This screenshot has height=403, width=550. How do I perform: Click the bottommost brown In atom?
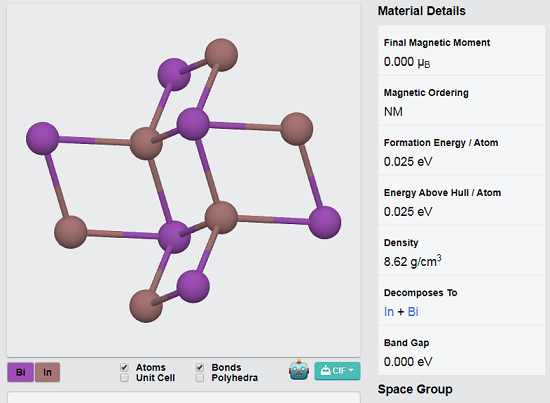tap(146, 306)
